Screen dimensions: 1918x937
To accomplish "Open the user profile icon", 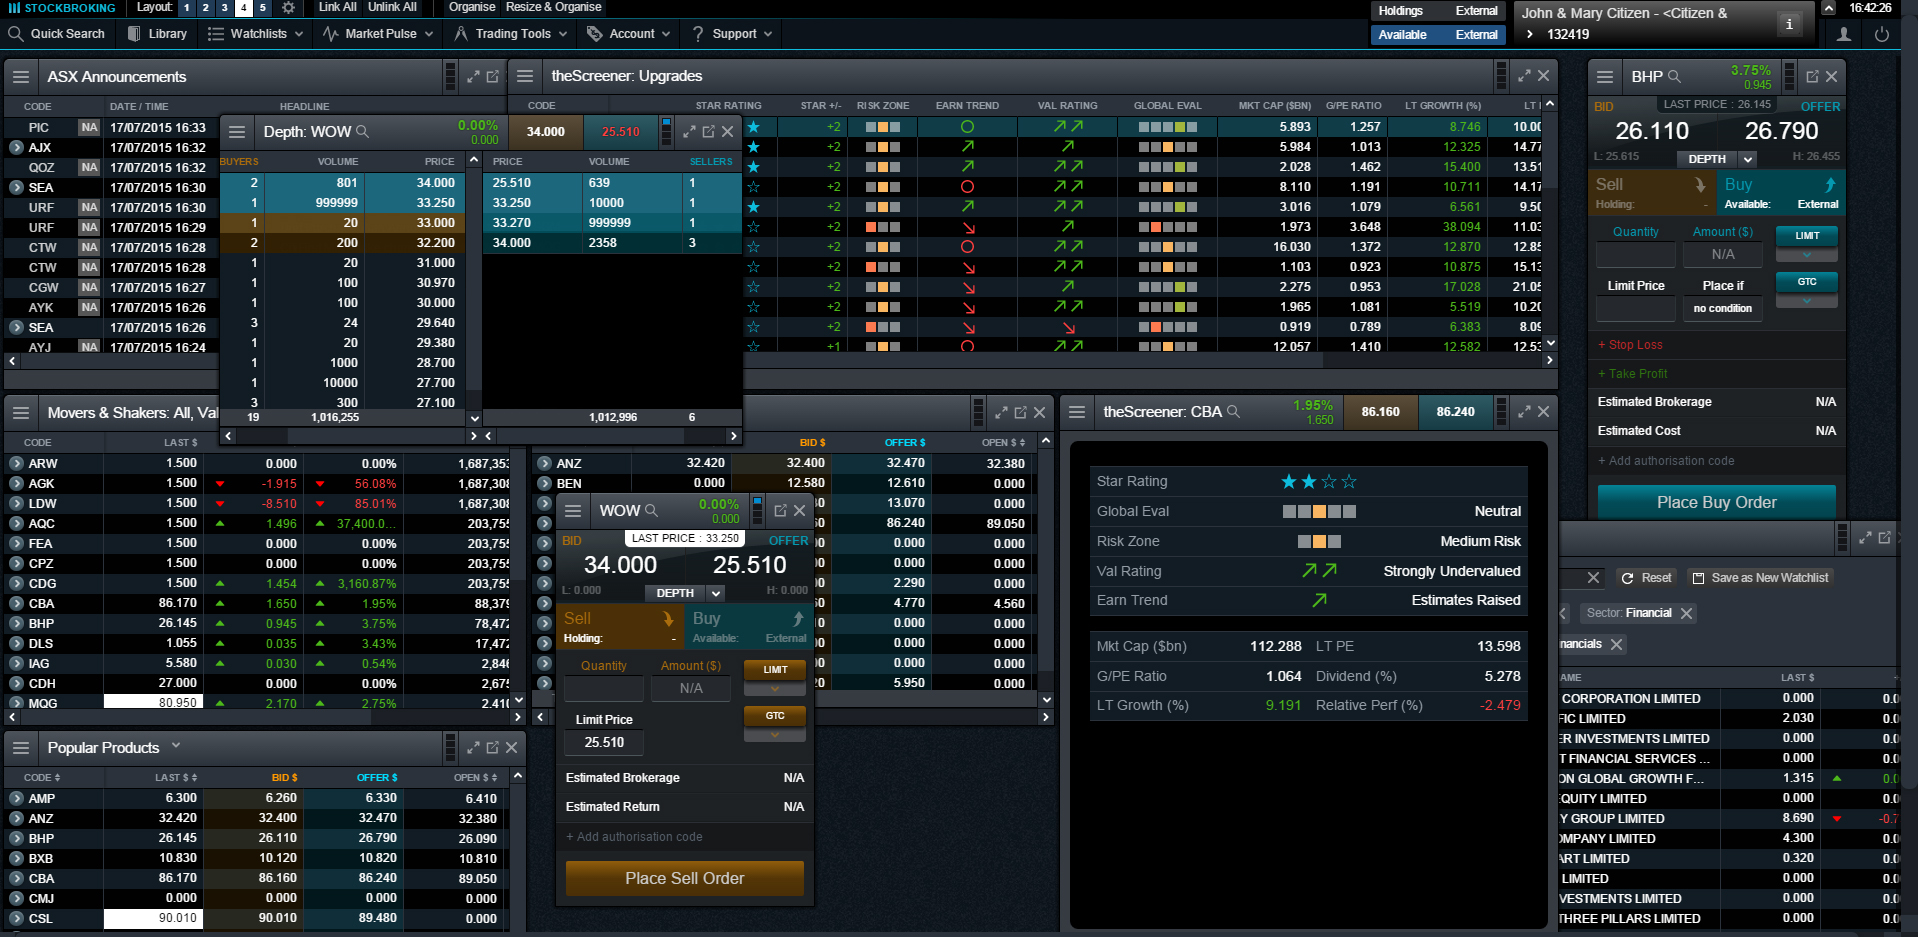I will tap(1844, 34).
